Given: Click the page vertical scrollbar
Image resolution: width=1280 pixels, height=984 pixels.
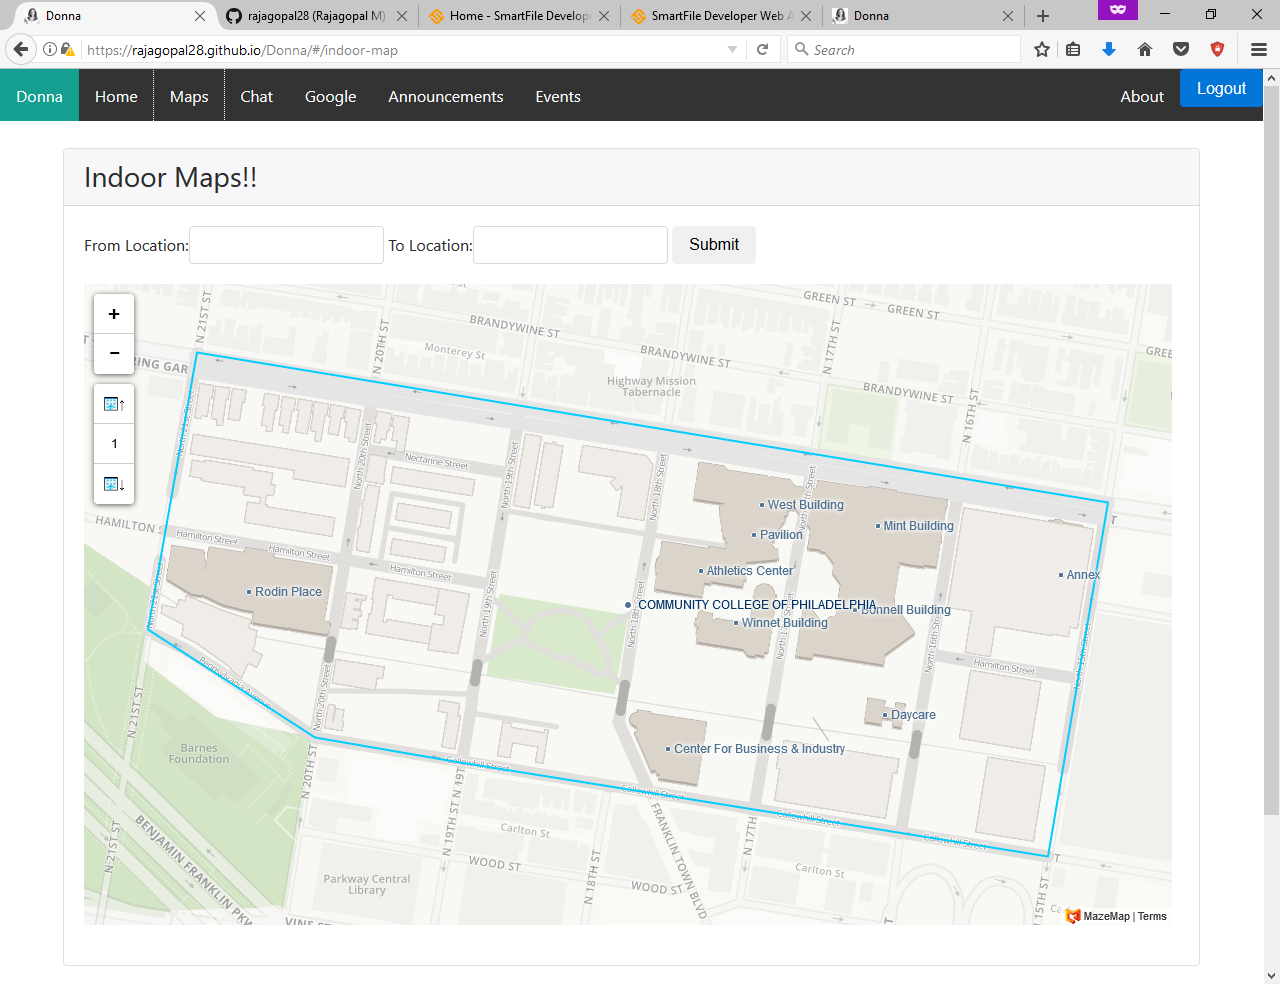Looking at the screenshot, I should [1271, 450].
